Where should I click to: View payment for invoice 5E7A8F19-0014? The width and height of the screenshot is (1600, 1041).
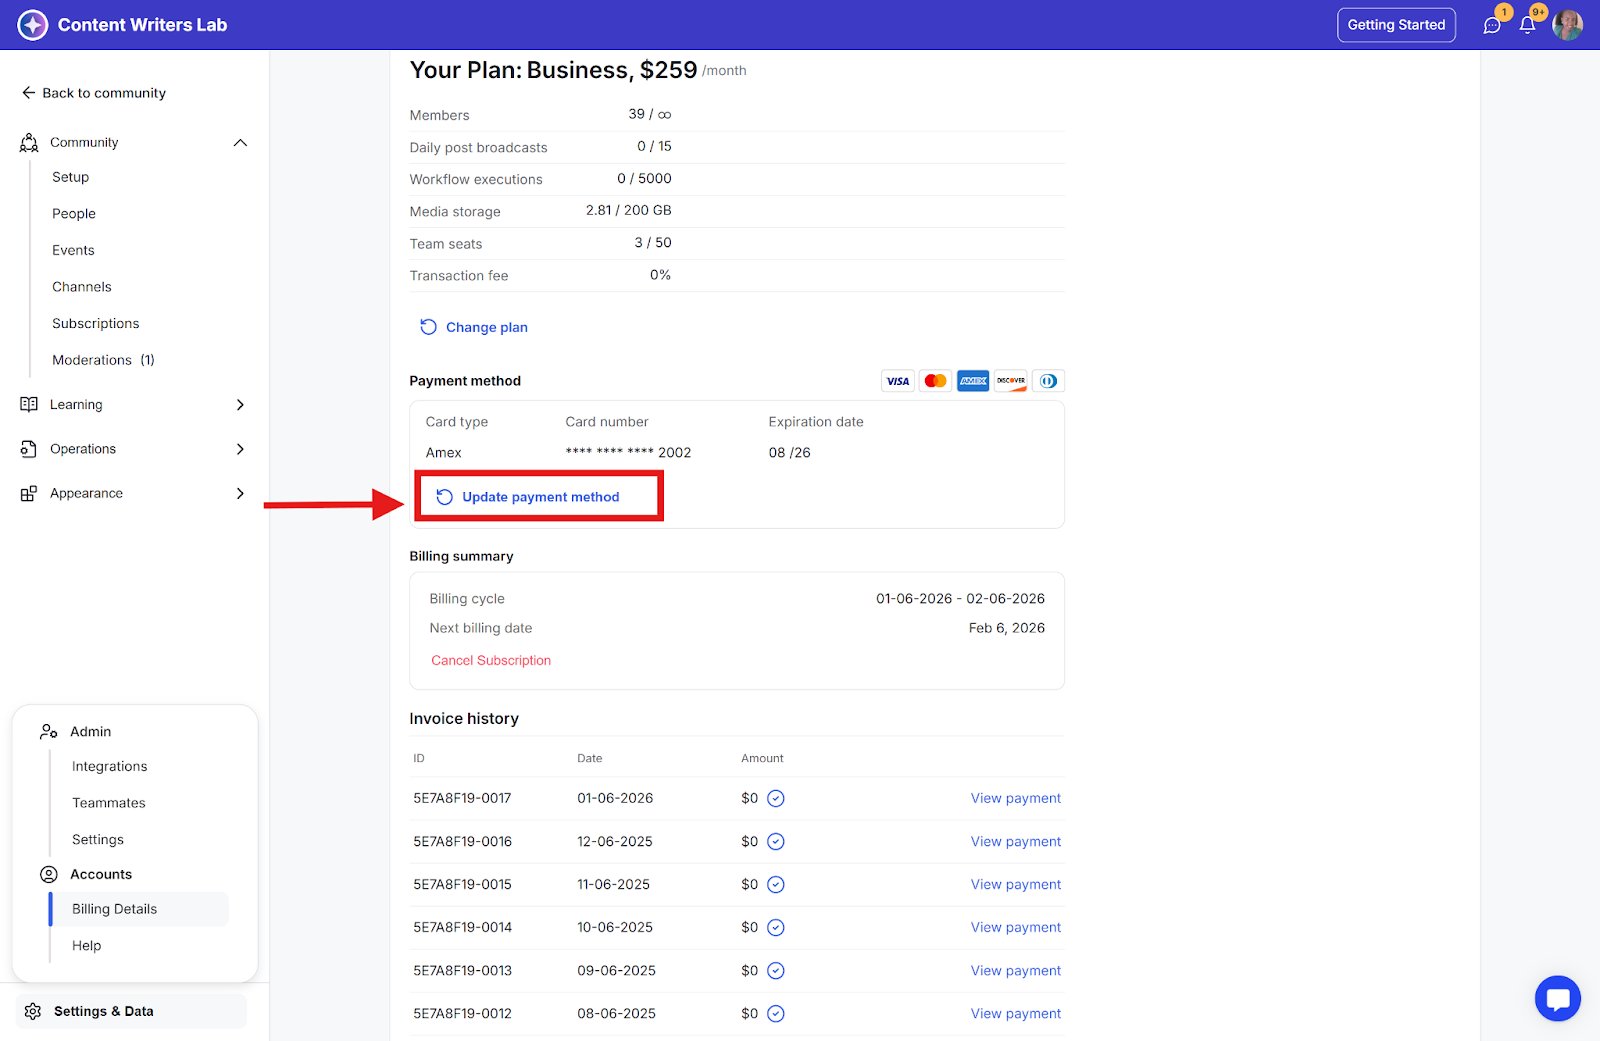tap(1015, 927)
